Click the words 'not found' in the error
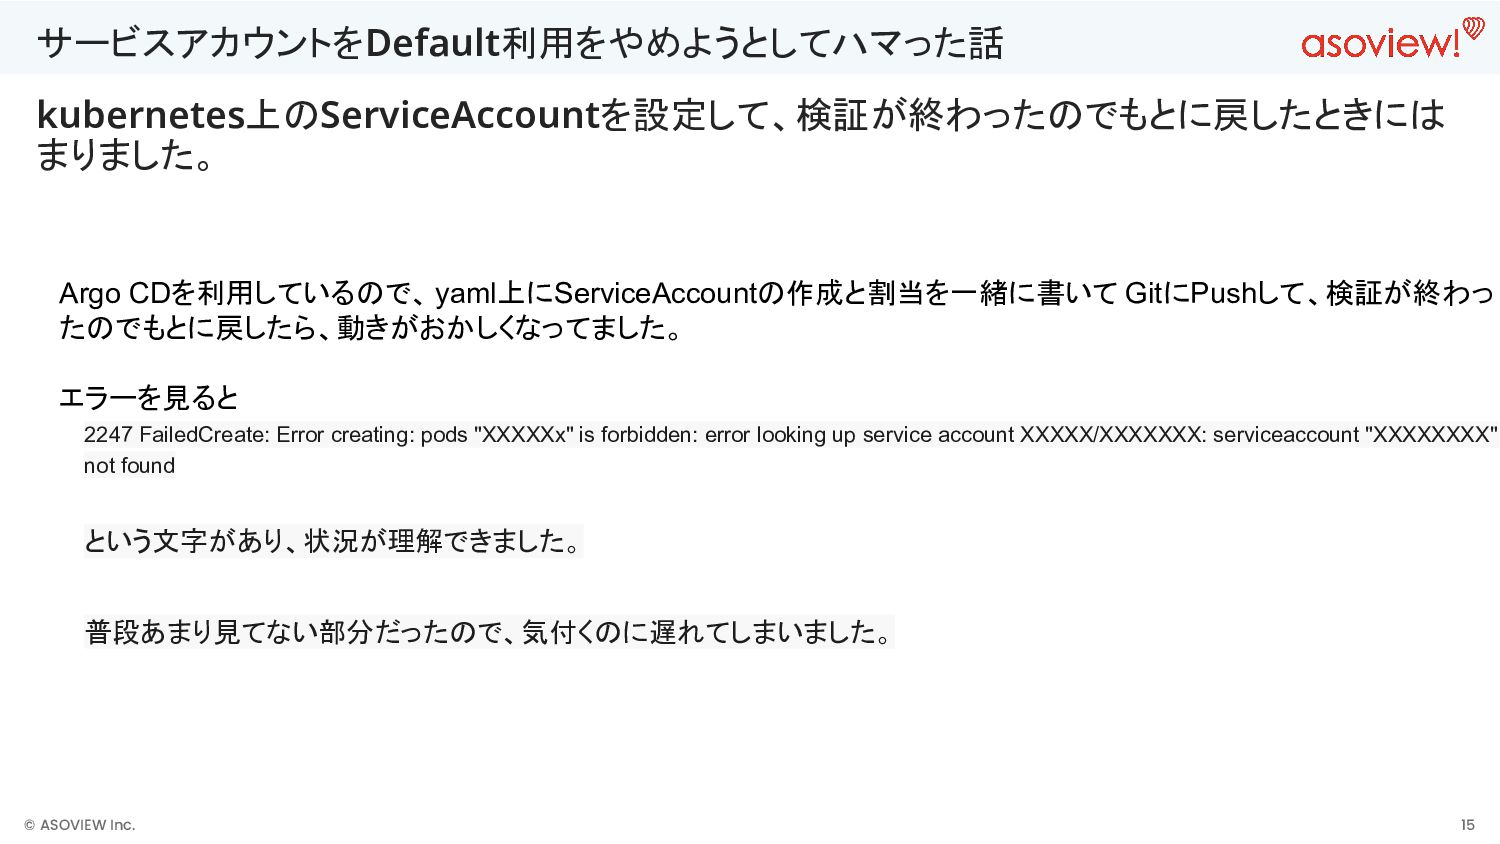Image resolution: width=1500 pixels, height=844 pixels. (x=129, y=466)
